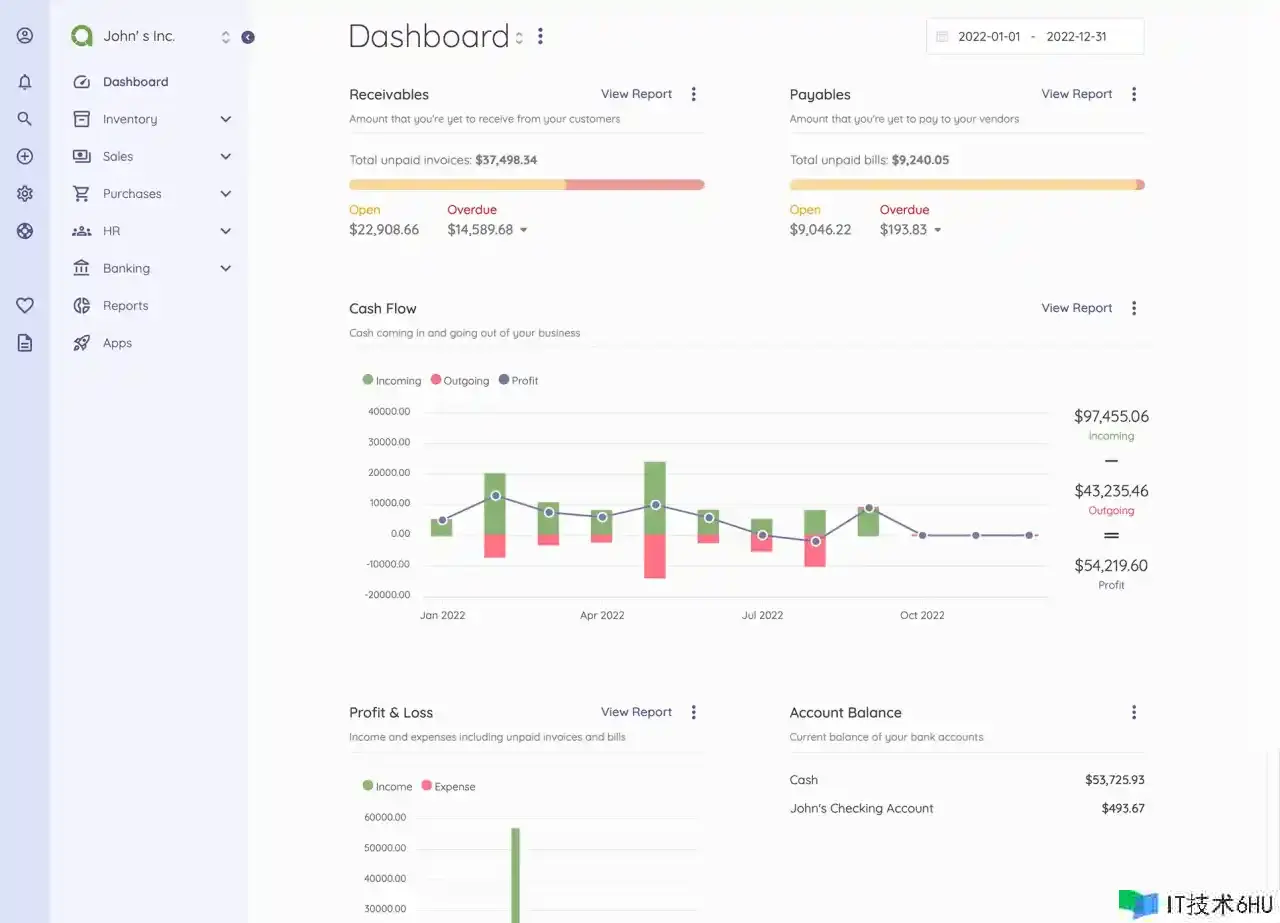
Task: Expand the Banking menu chevron
Action: point(226,269)
